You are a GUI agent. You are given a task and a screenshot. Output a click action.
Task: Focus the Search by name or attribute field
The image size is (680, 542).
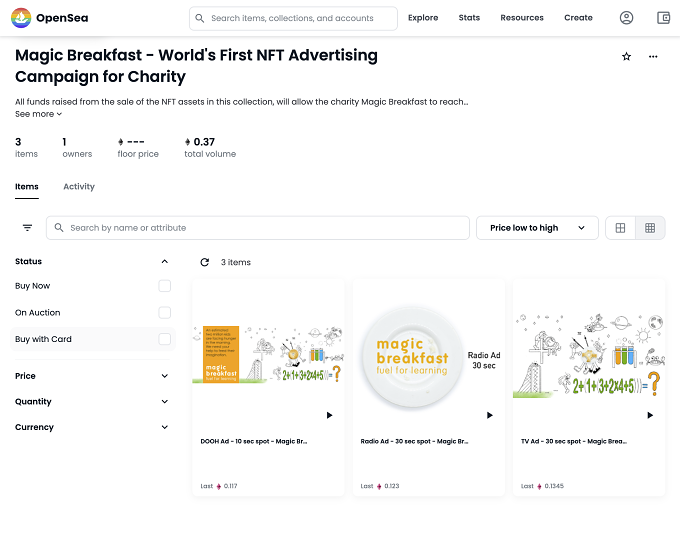pyautogui.click(x=258, y=228)
